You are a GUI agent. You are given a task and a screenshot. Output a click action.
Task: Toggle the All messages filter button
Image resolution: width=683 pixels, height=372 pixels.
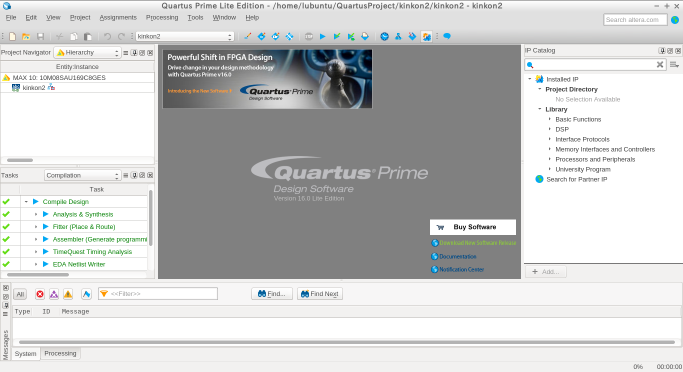pyautogui.click(x=20, y=294)
